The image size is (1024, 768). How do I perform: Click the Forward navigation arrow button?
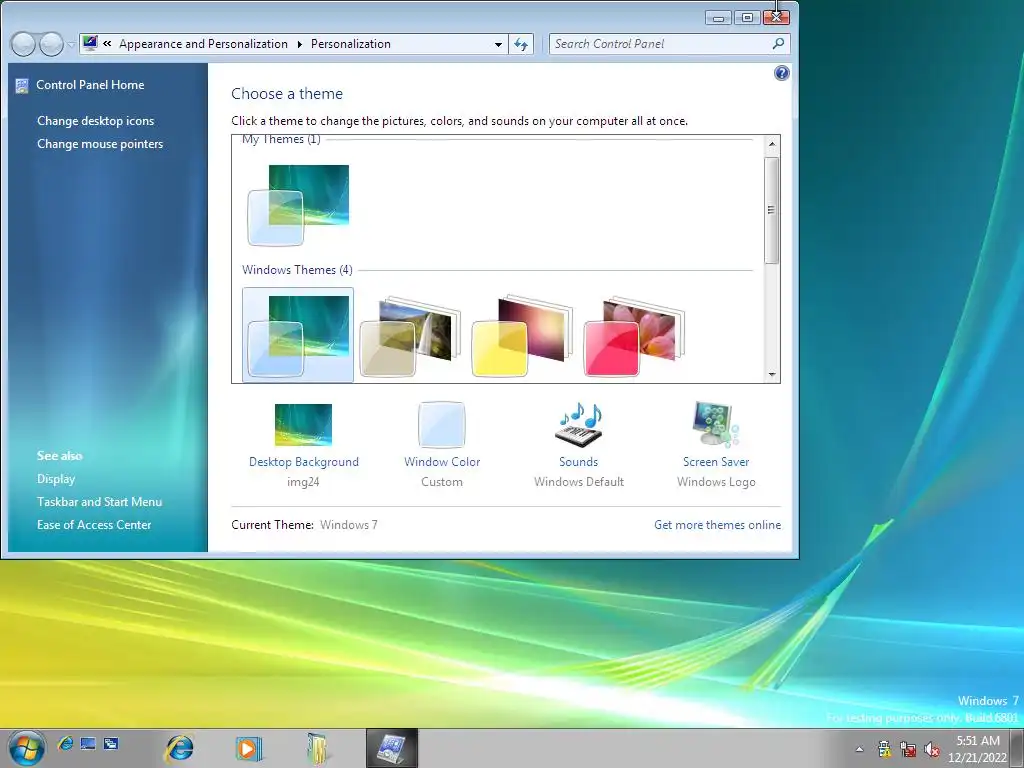point(51,44)
